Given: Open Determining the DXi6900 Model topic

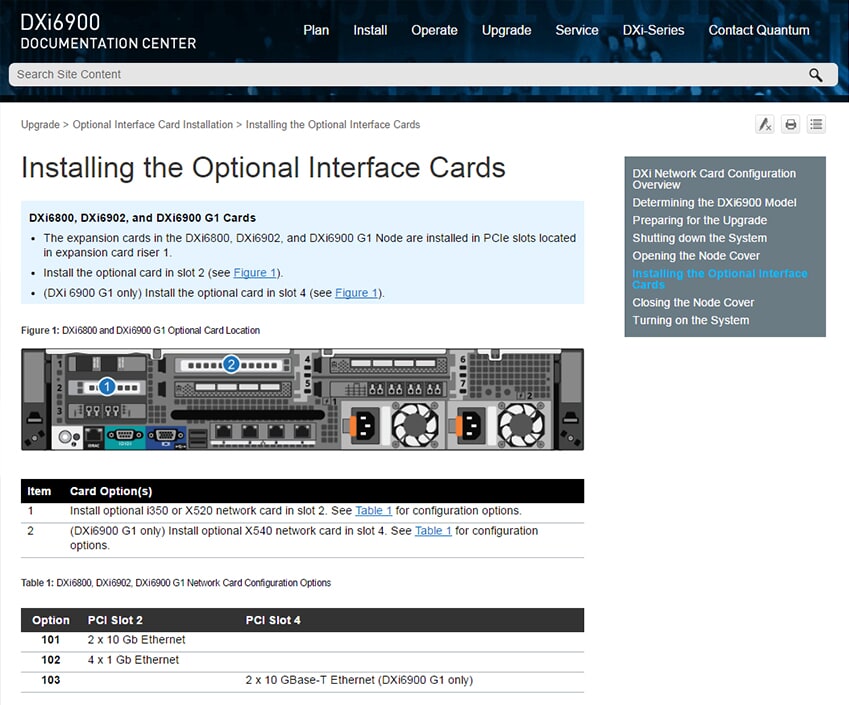Looking at the screenshot, I should [x=714, y=202].
